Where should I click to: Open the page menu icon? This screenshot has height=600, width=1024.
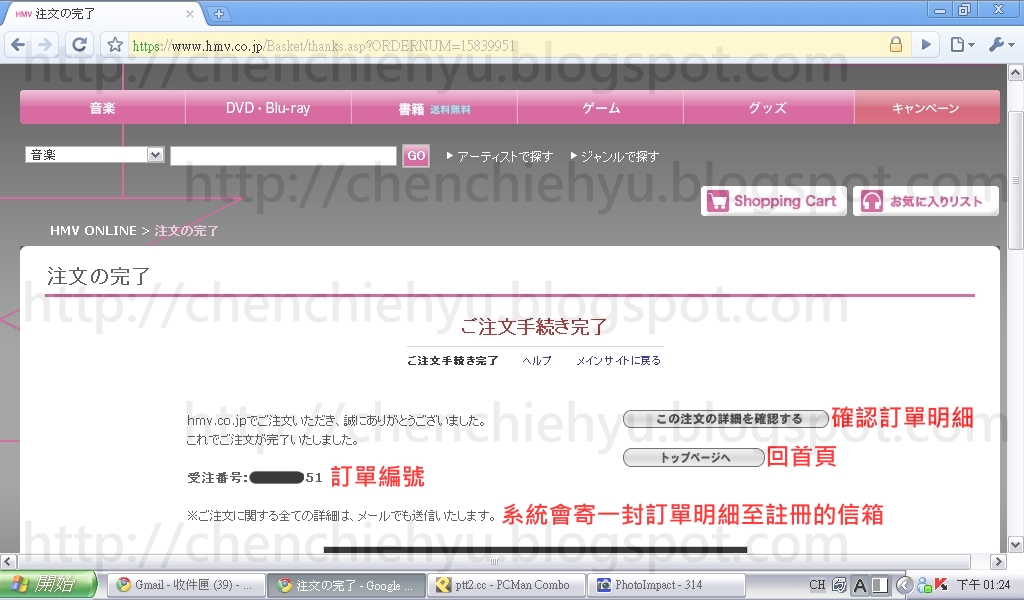tap(962, 44)
